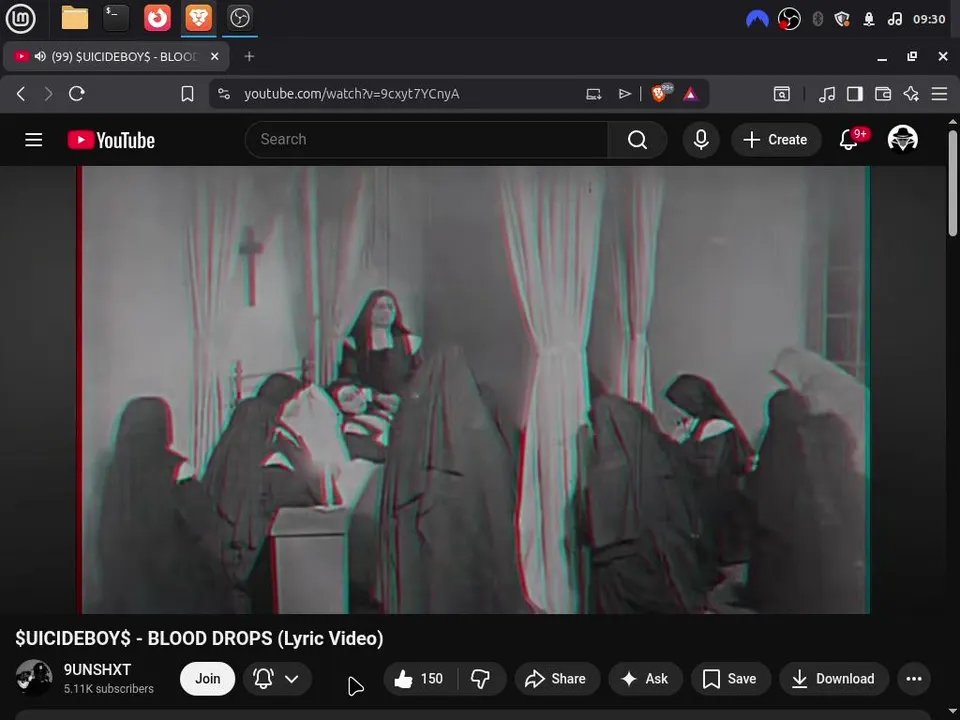Open the Linux Mint start menu
The height and width of the screenshot is (720, 960).
21,18
